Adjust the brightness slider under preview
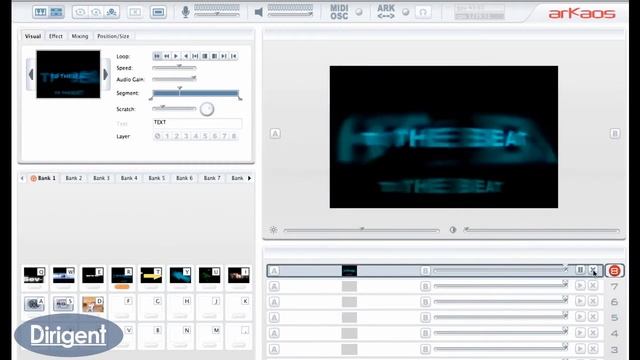The image size is (640, 360). 362,230
